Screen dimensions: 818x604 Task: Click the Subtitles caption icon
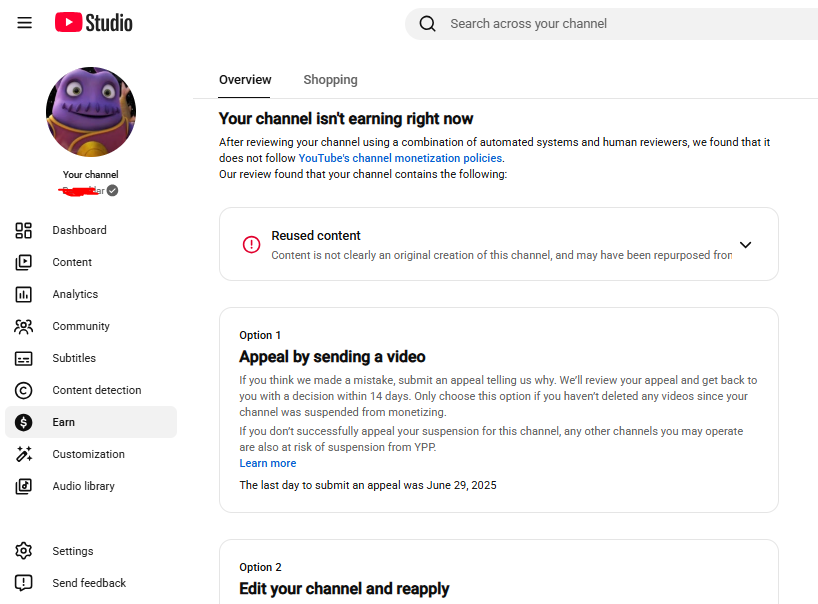tap(23, 358)
